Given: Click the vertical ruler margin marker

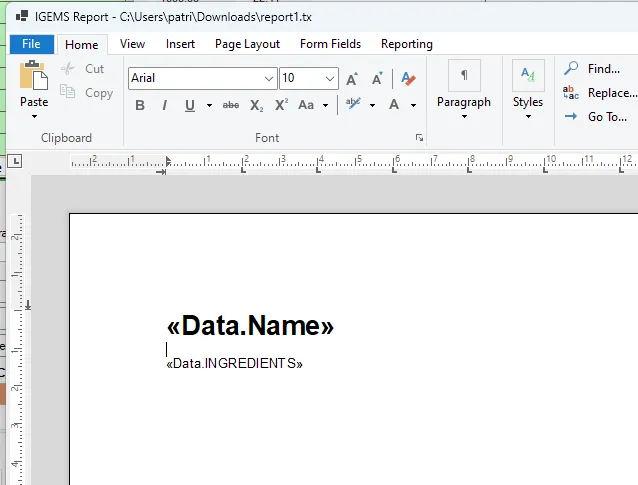Looking at the screenshot, I should coord(28,305).
